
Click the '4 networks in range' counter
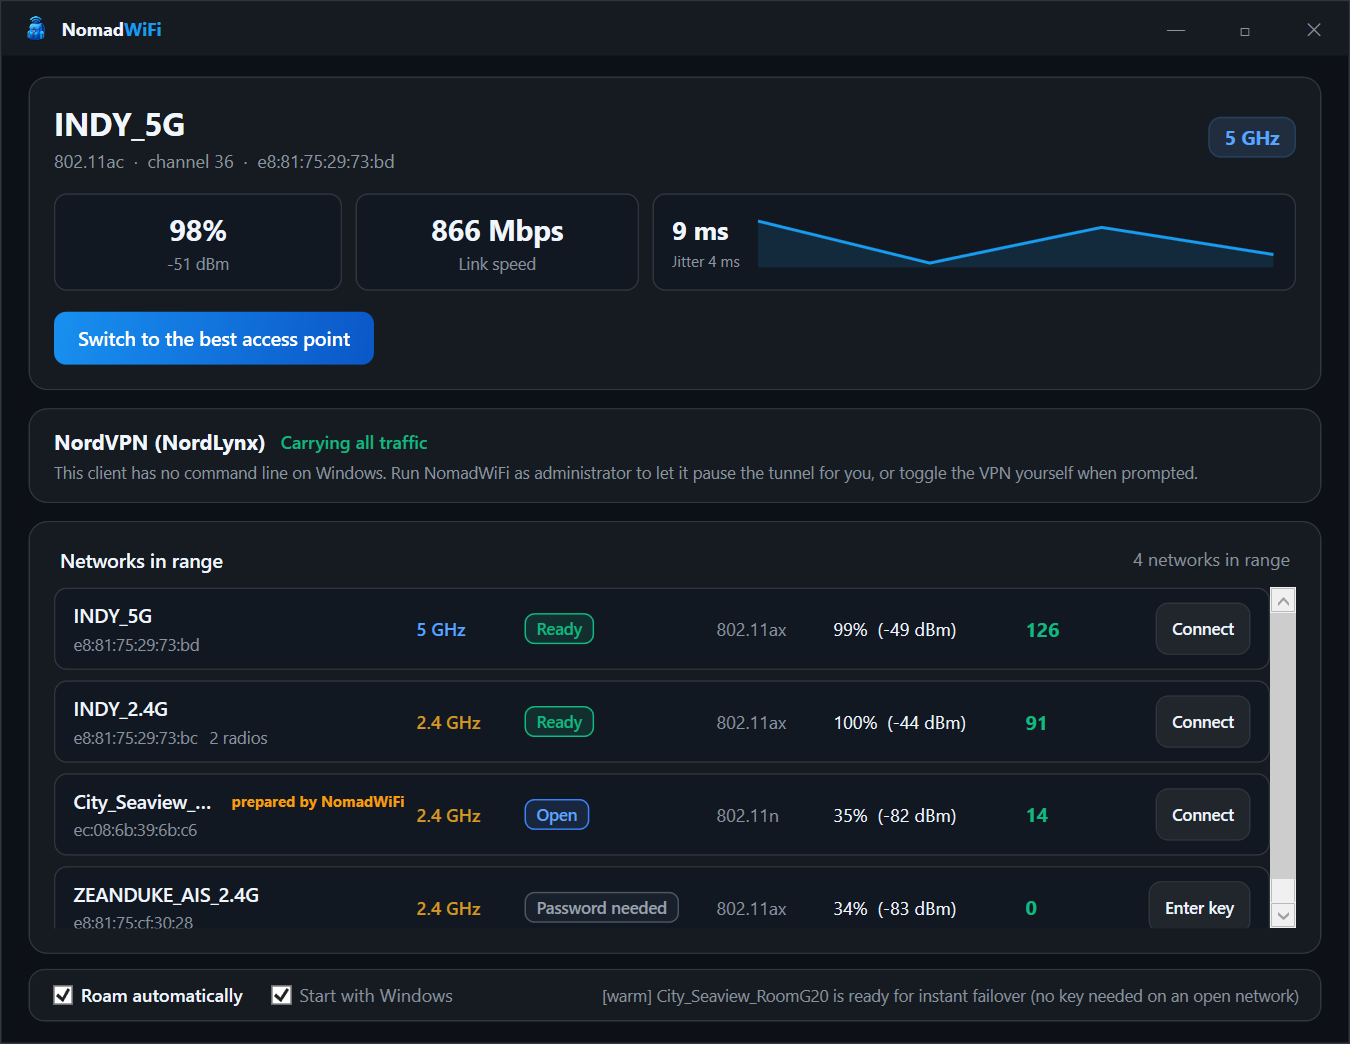tap(1211, 560)
